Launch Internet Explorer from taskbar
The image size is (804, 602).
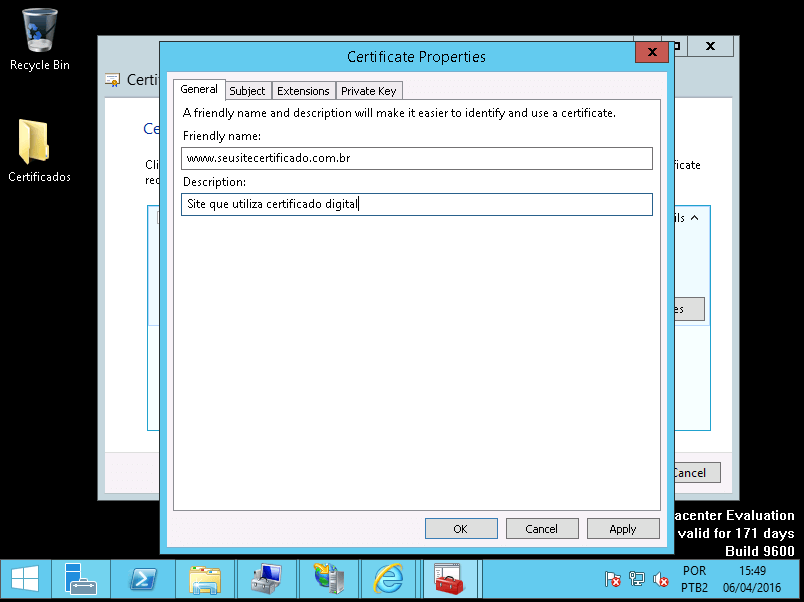(389, 579)
